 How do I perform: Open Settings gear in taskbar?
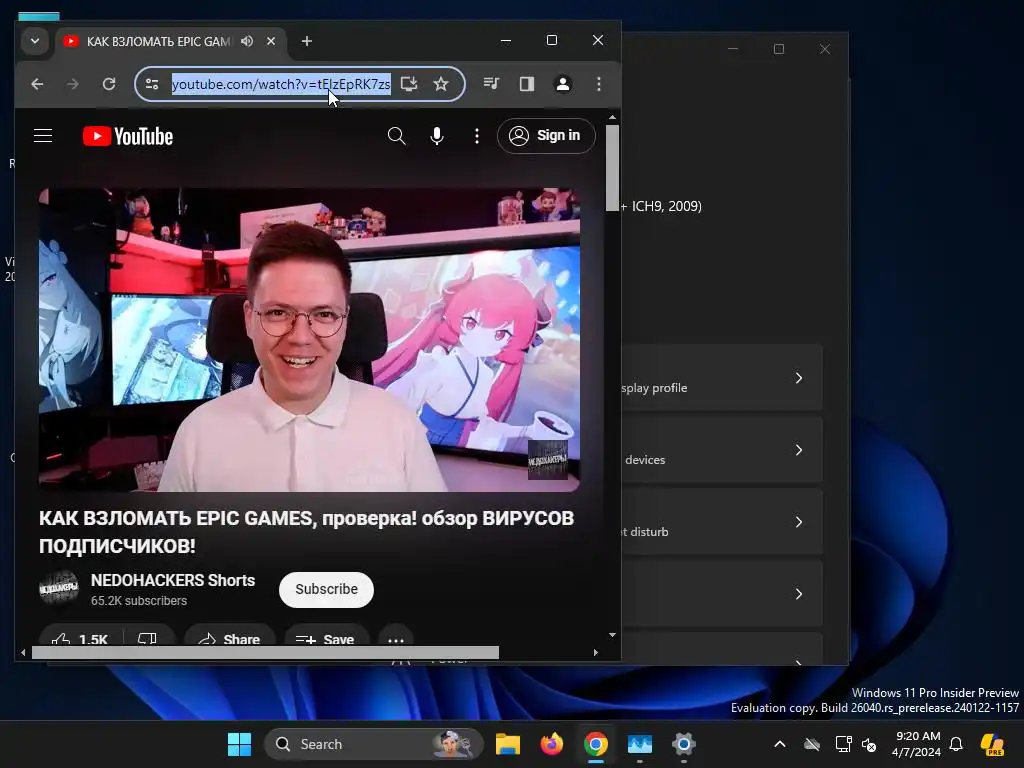coord(684,744)
